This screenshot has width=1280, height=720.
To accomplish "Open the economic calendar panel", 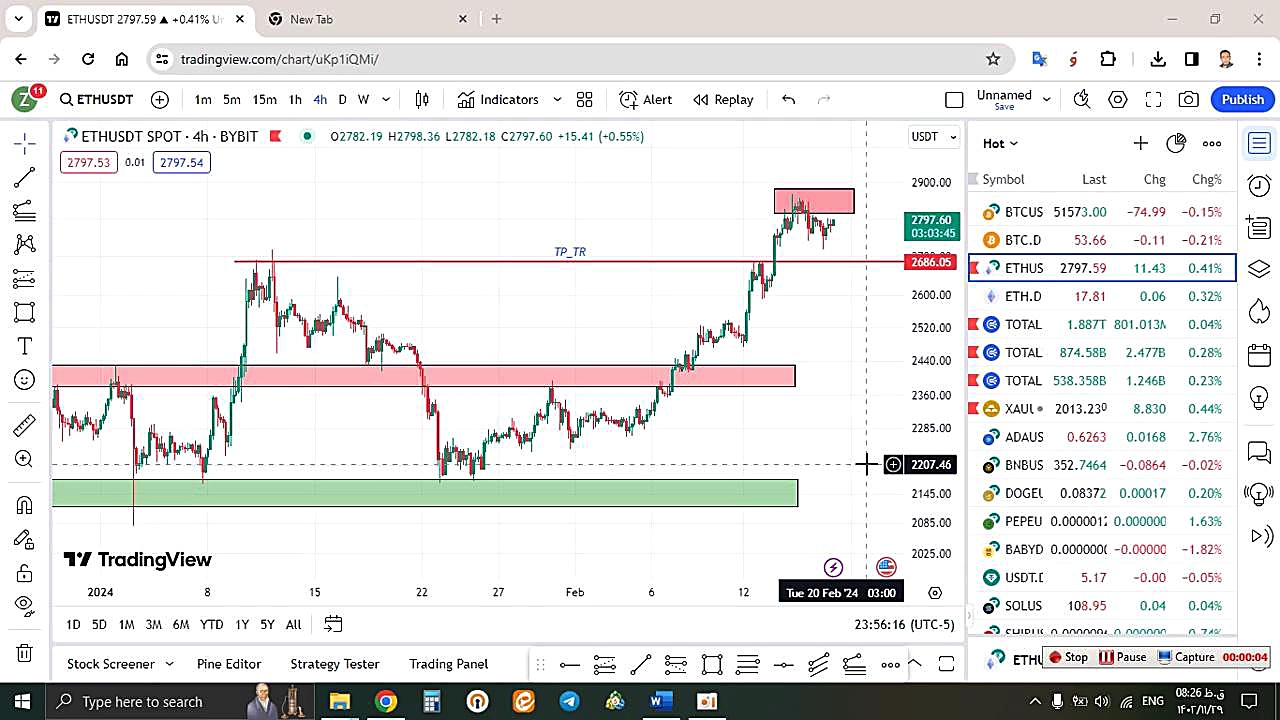I will coord(1259,355).
